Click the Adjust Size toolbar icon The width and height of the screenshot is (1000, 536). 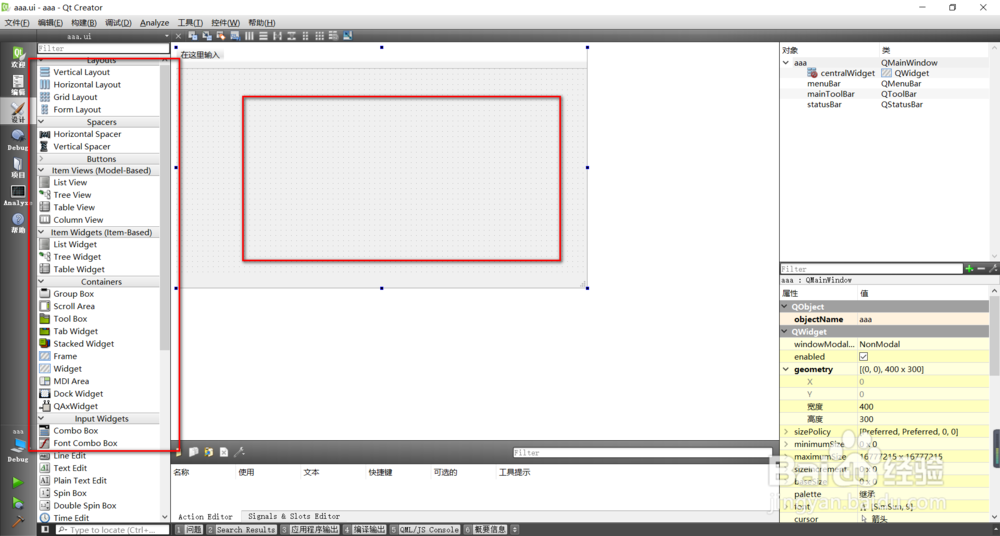tap(348, 36)
